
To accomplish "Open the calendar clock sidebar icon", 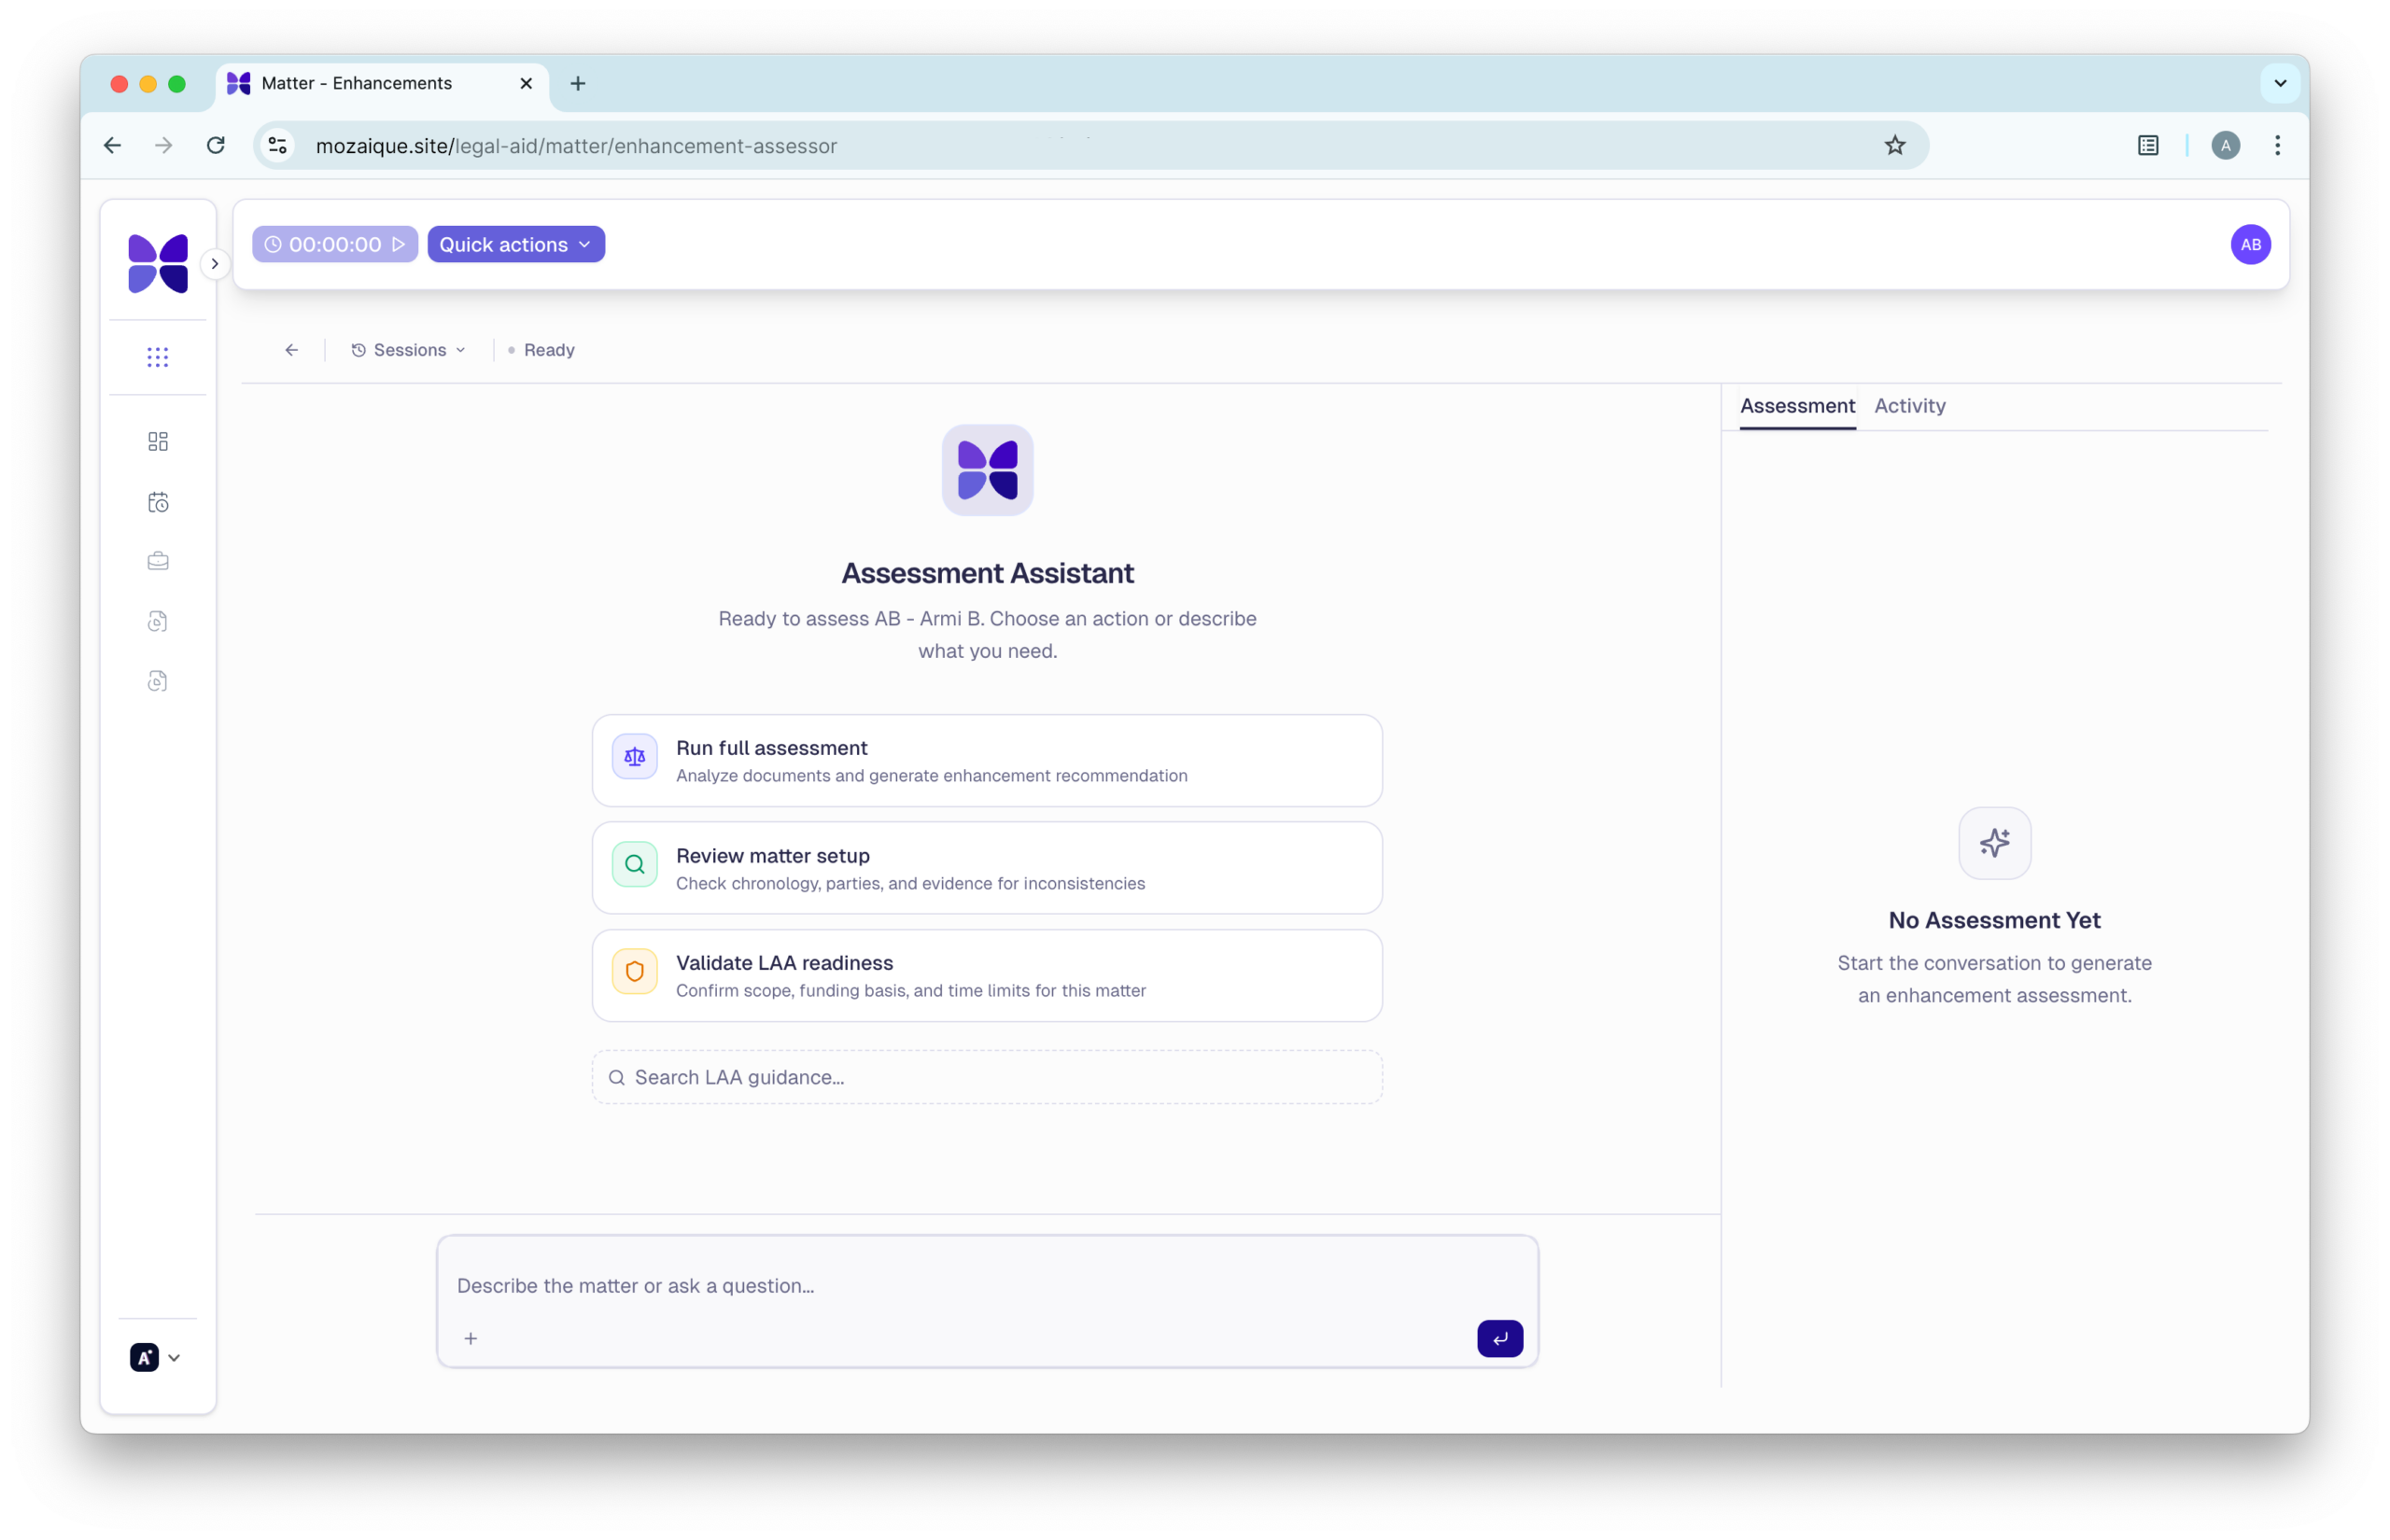I will 157,502.
